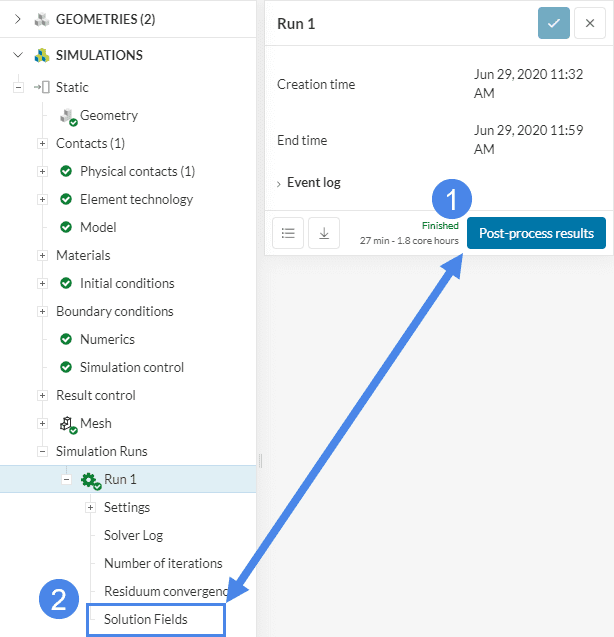Expand the Geometries (2) section
The image size is (614, 637).
(17, 19)
